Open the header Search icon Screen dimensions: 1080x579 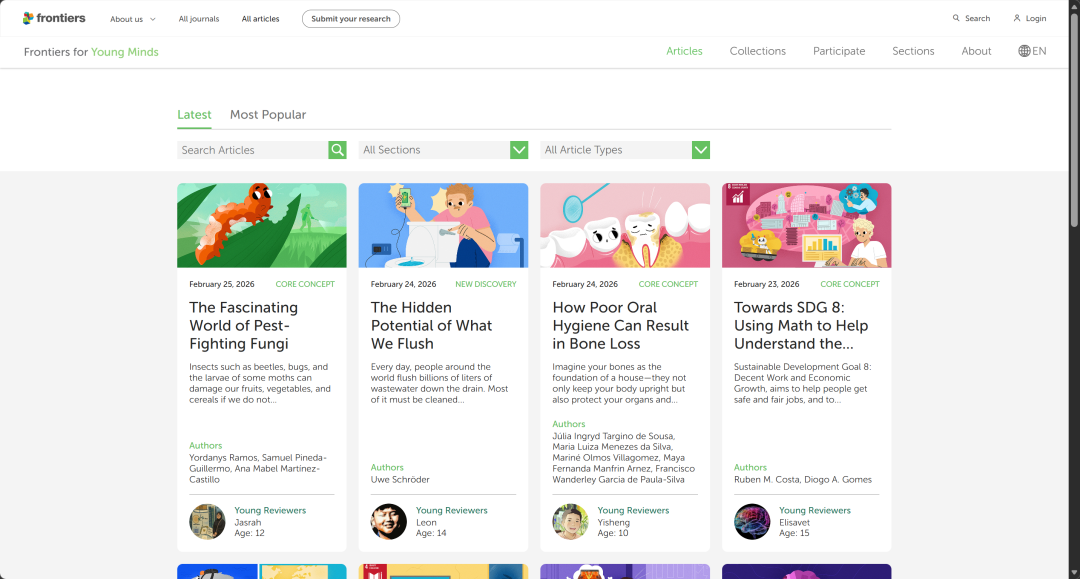[x=956, y=18]
